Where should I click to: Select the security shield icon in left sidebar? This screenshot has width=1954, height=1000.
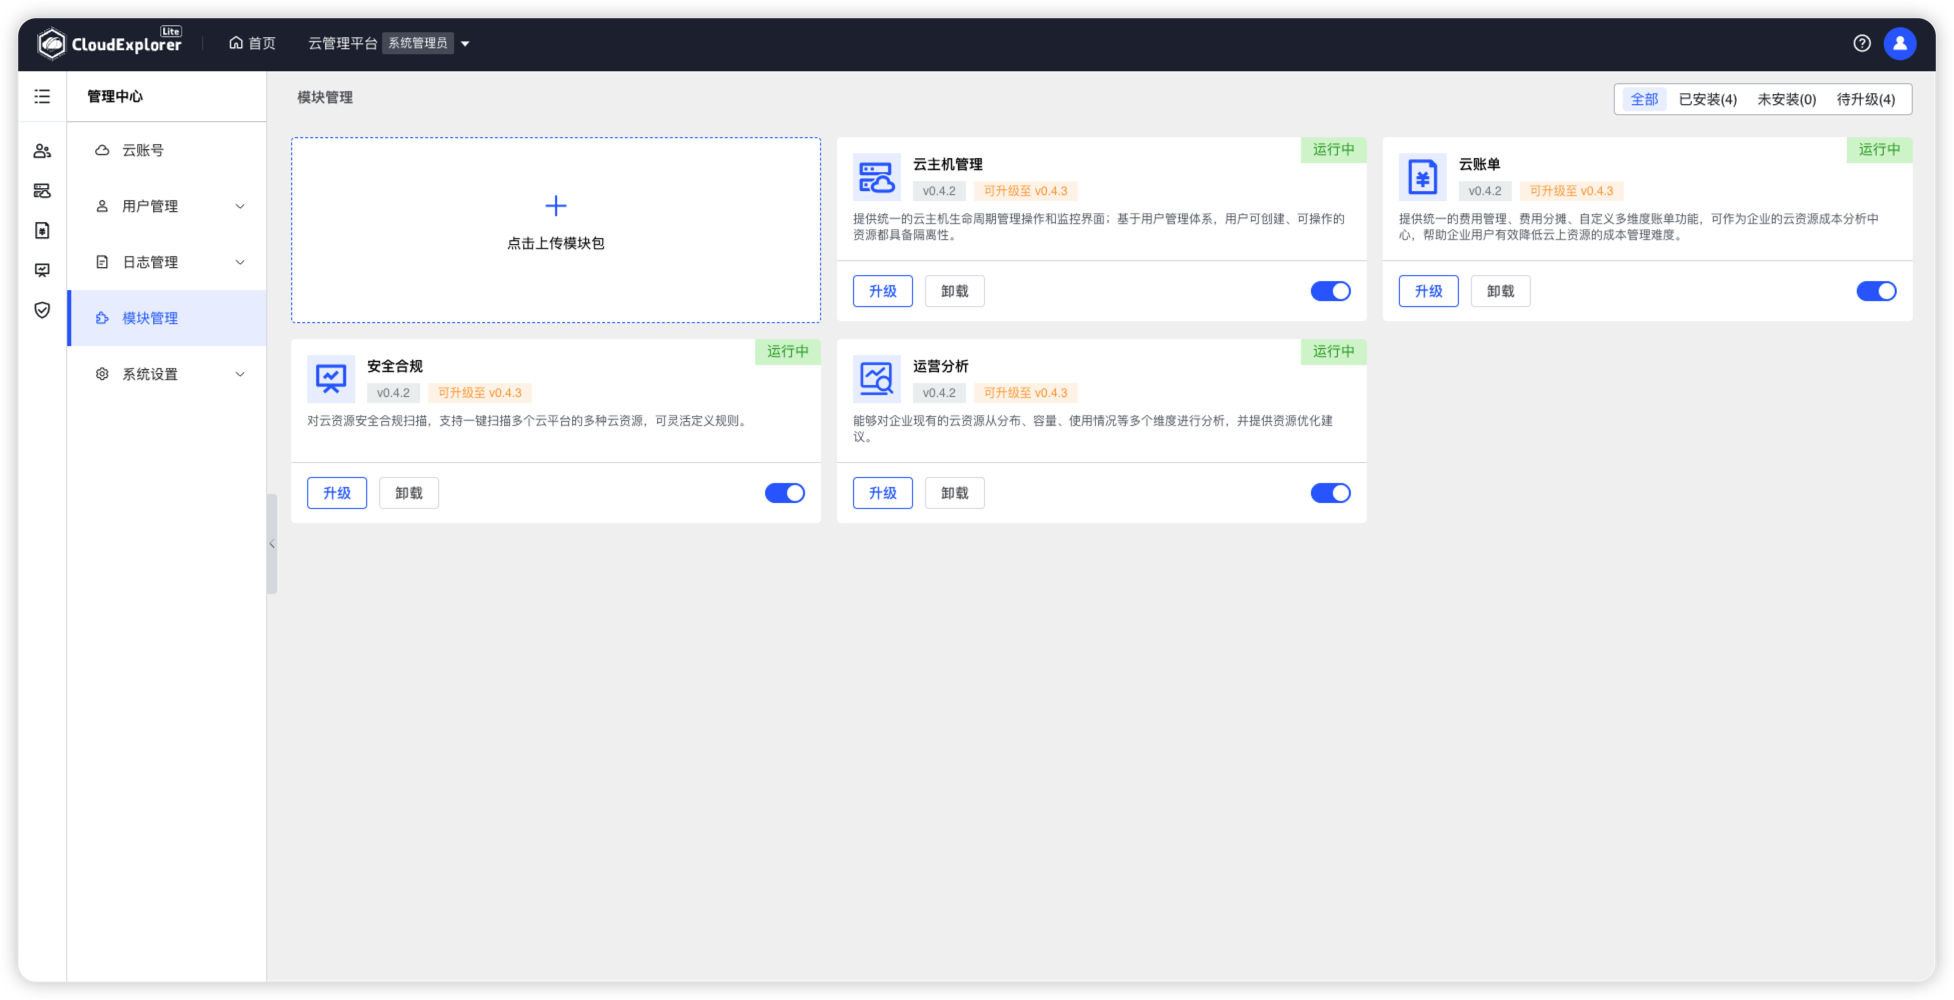[41, 310]
